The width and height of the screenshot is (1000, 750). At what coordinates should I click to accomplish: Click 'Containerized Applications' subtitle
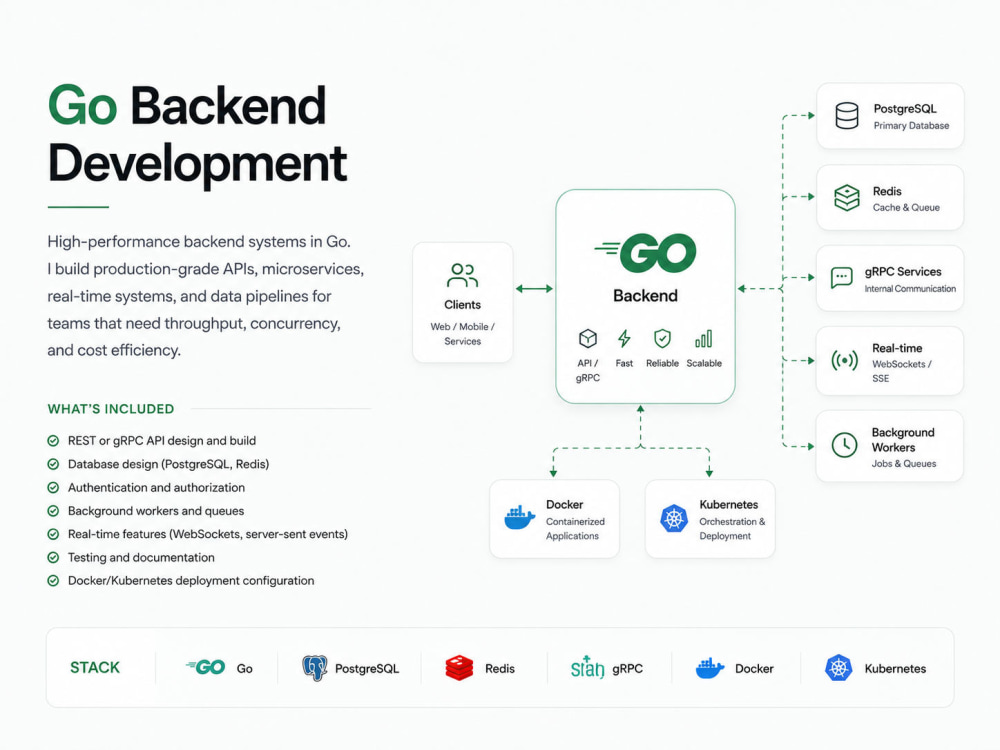pos(575,529)
